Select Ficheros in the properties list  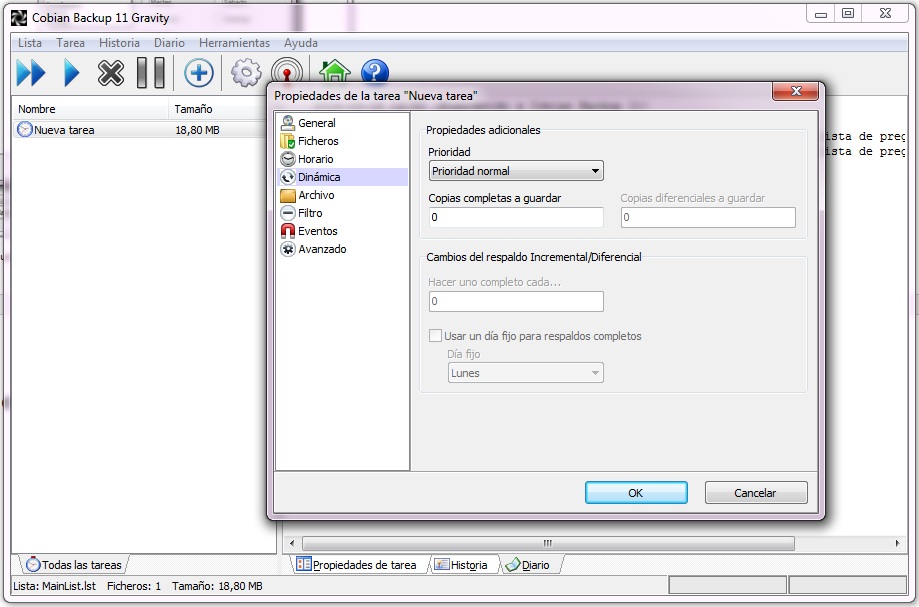[318, 141]
